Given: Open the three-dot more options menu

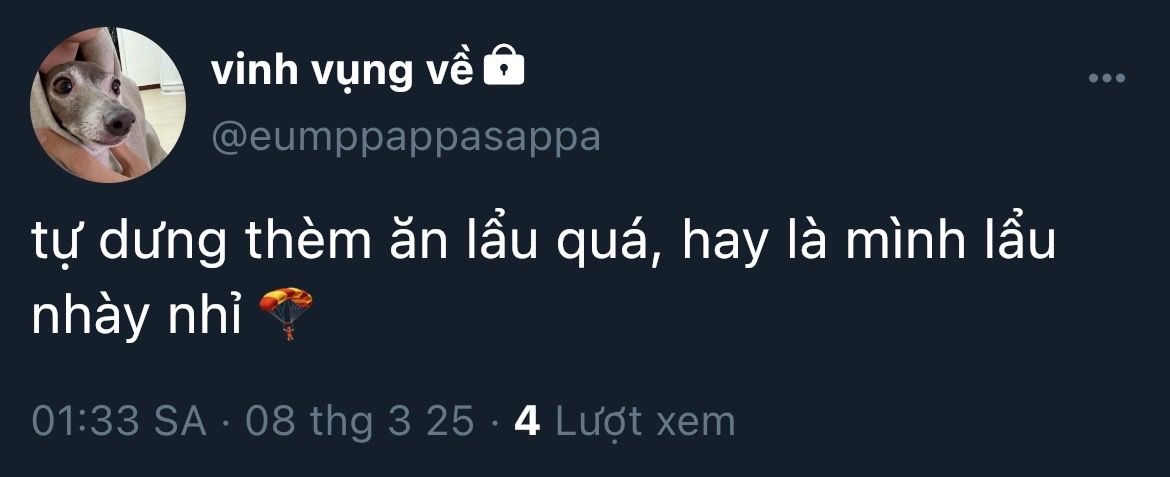Looking at the screenshot, I should click(1106, 78).
